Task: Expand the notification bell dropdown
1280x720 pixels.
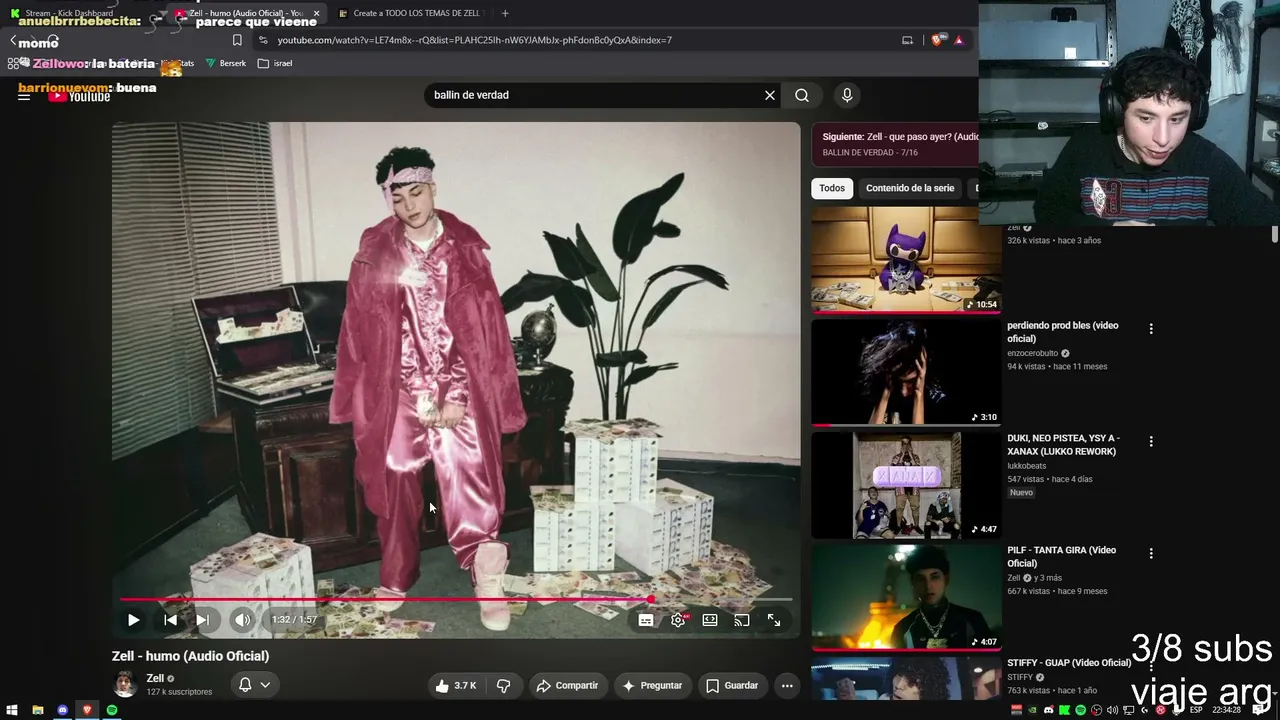Action: (254, 685)
